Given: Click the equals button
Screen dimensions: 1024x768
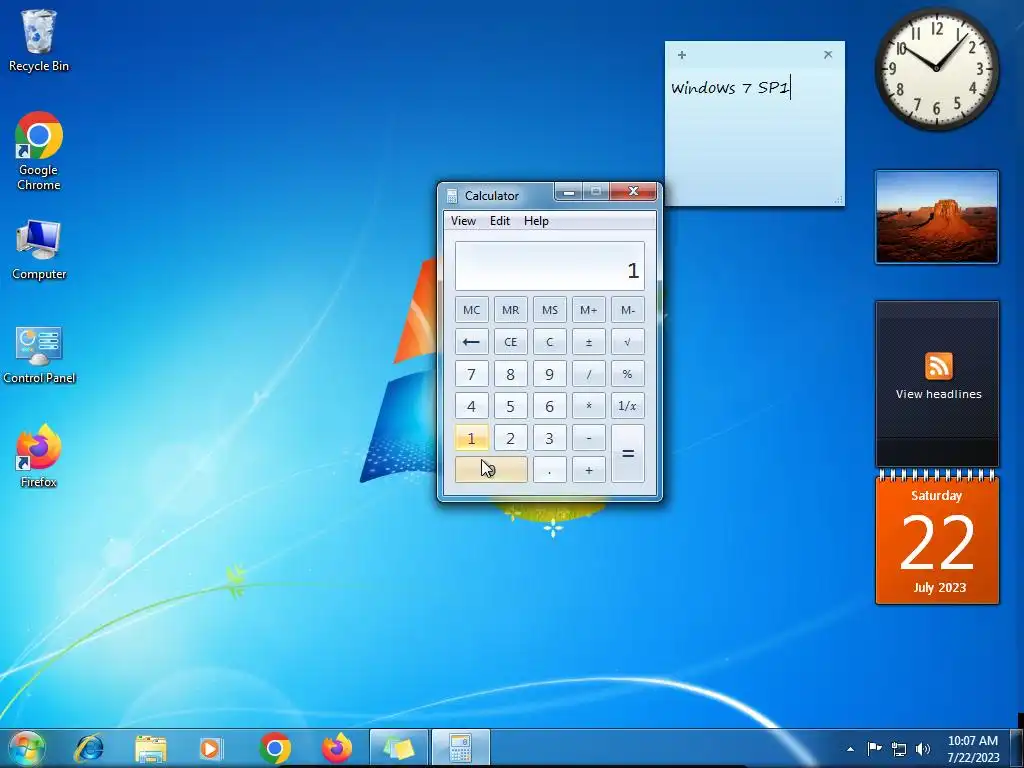Looking at the screenshot, I should click(x=628, y=454).
